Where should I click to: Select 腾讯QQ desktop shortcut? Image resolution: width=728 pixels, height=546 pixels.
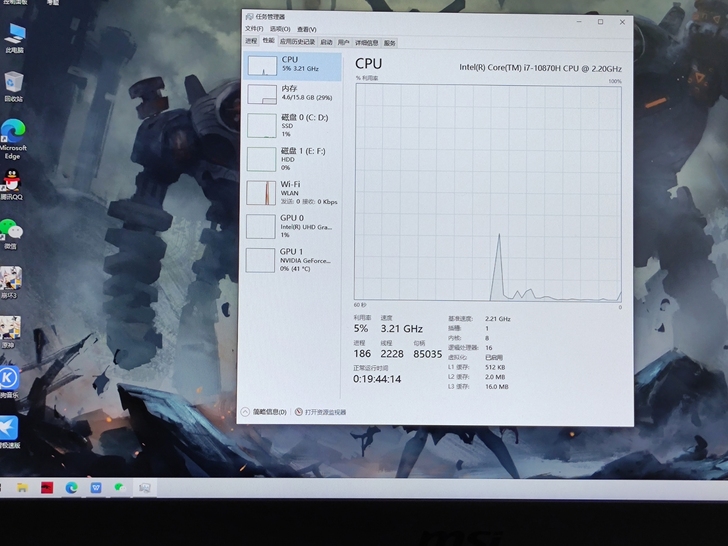pyautogui.click(x=12, y=185)
